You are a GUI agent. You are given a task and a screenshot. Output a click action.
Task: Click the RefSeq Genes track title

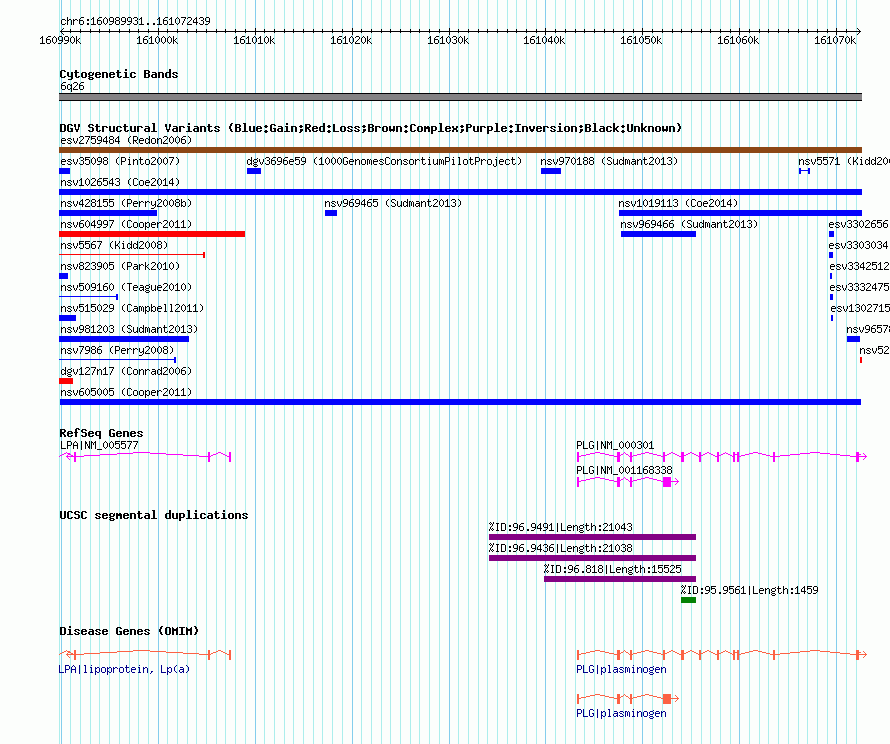tap(102, 433)
